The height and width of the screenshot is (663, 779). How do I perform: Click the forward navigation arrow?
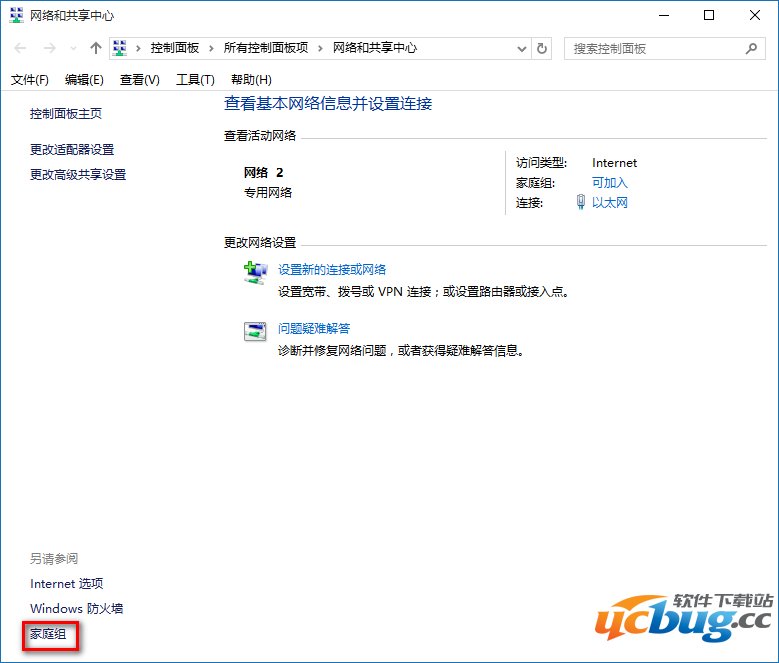click(x=49, y=48)
